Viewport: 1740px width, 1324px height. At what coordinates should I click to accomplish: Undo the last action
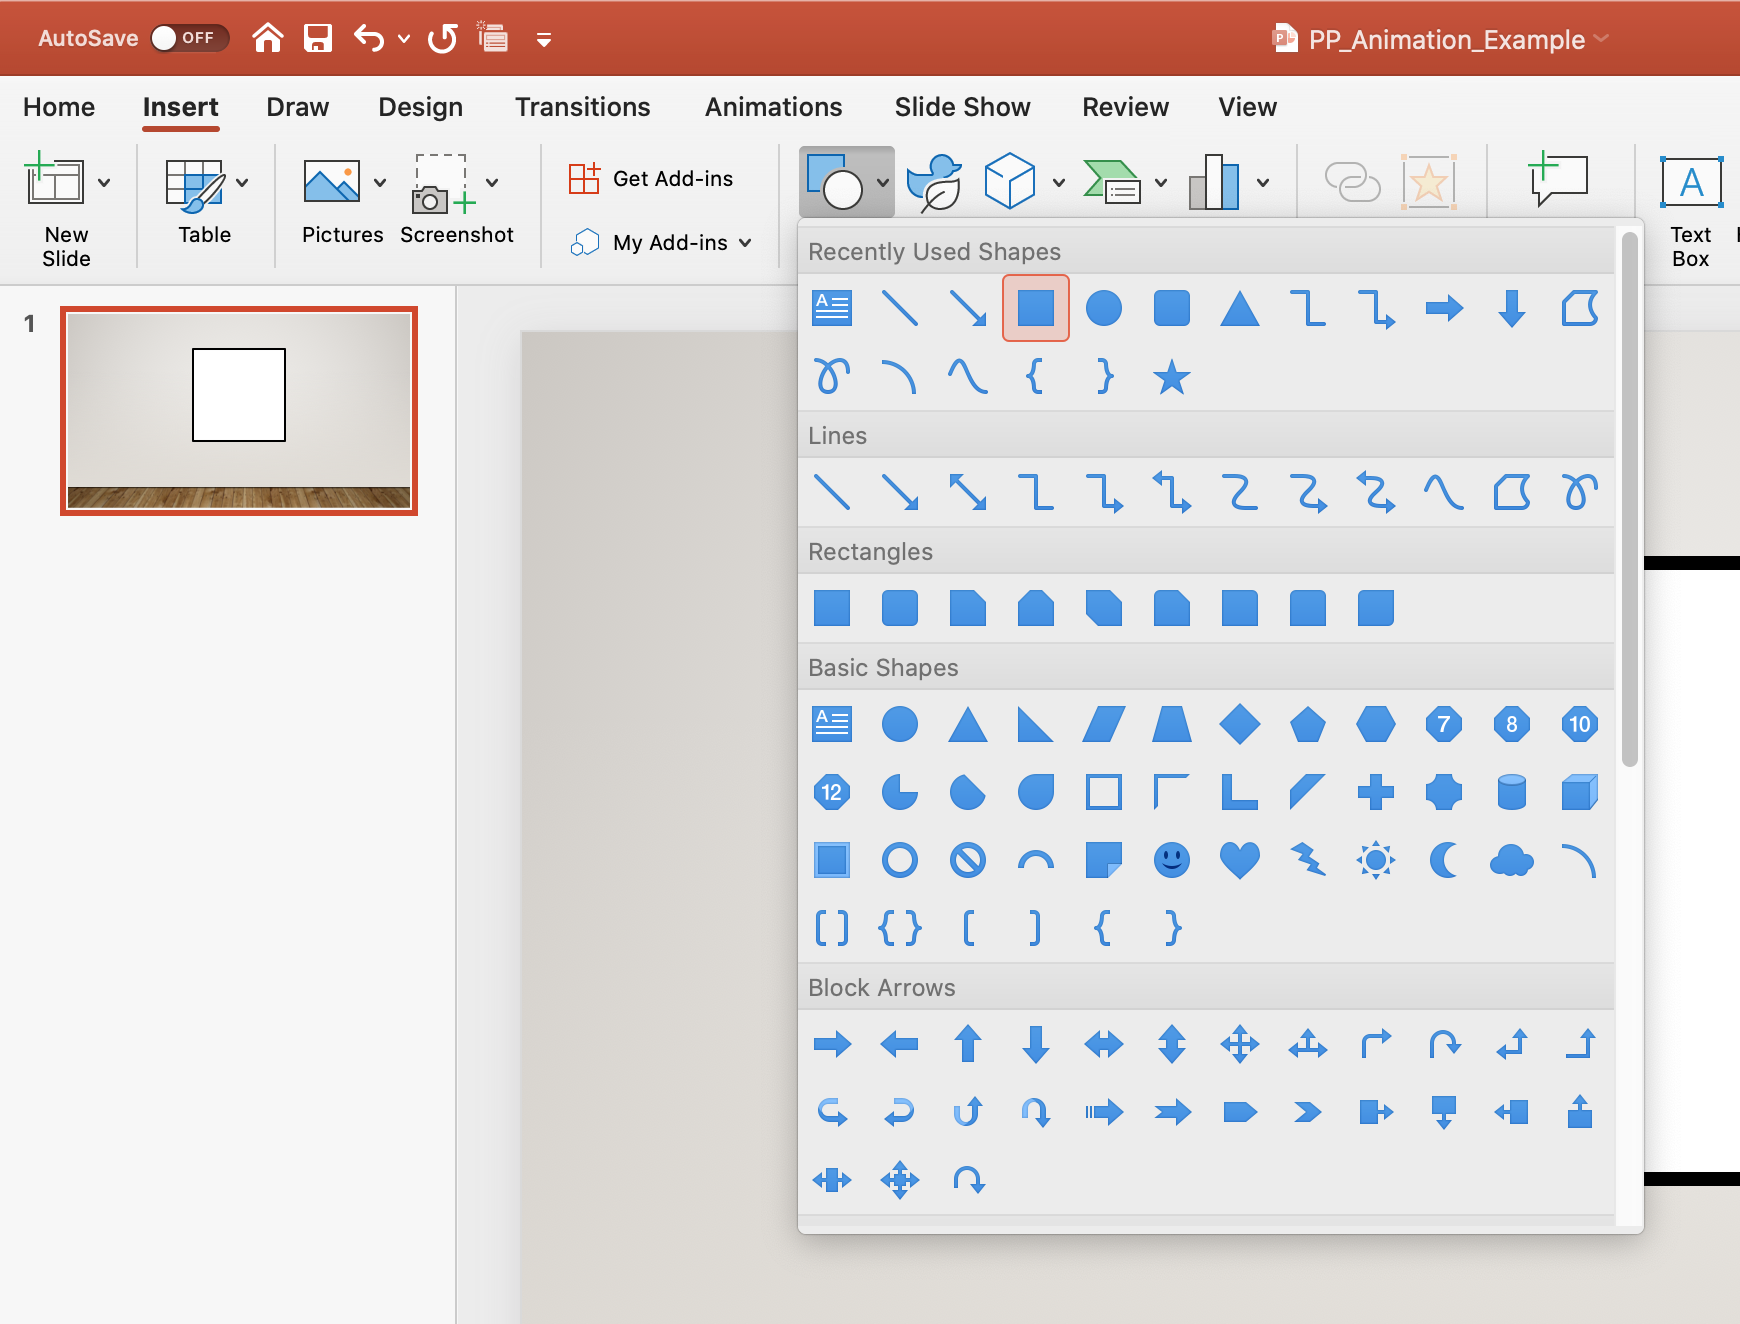click(367, 38)
